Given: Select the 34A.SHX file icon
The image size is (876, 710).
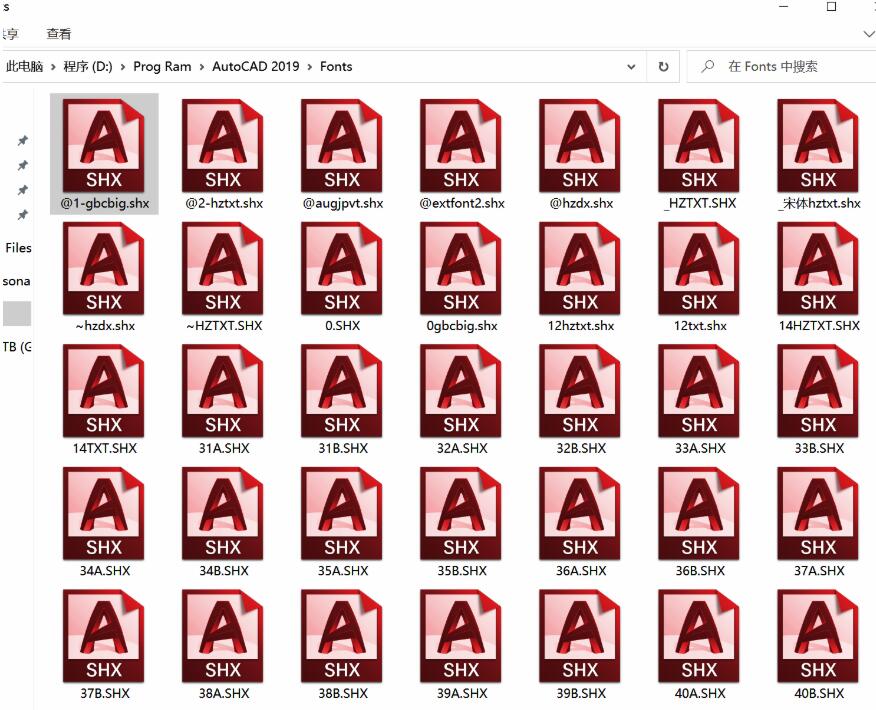Looking at the screenshot, I should (x=103, y=513).
